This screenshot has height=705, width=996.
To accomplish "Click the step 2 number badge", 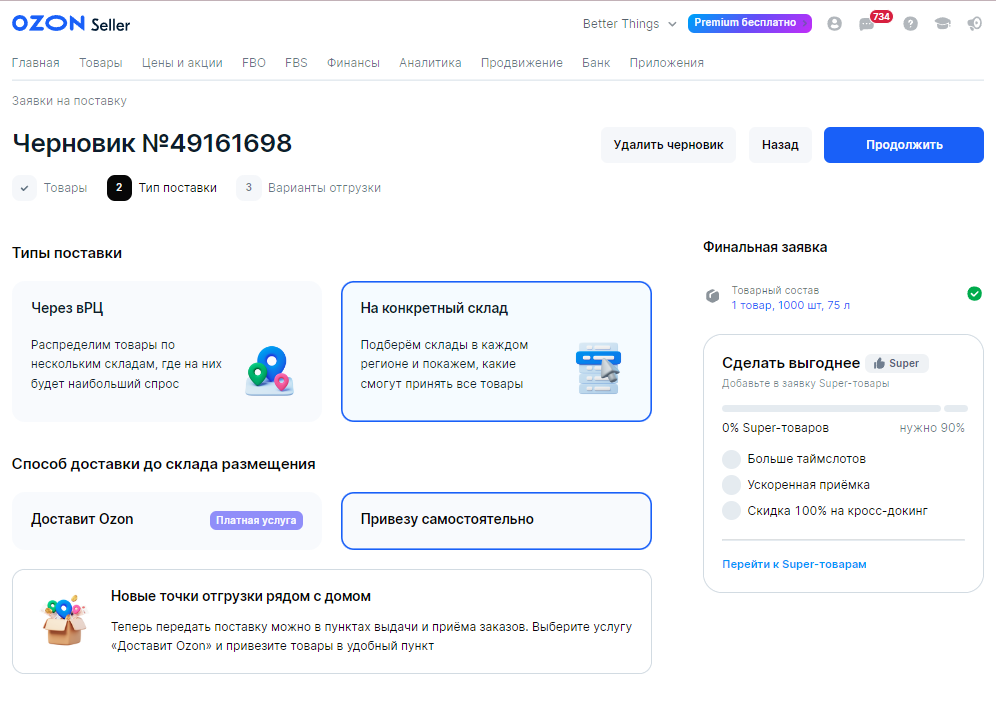I will [119, 188].
